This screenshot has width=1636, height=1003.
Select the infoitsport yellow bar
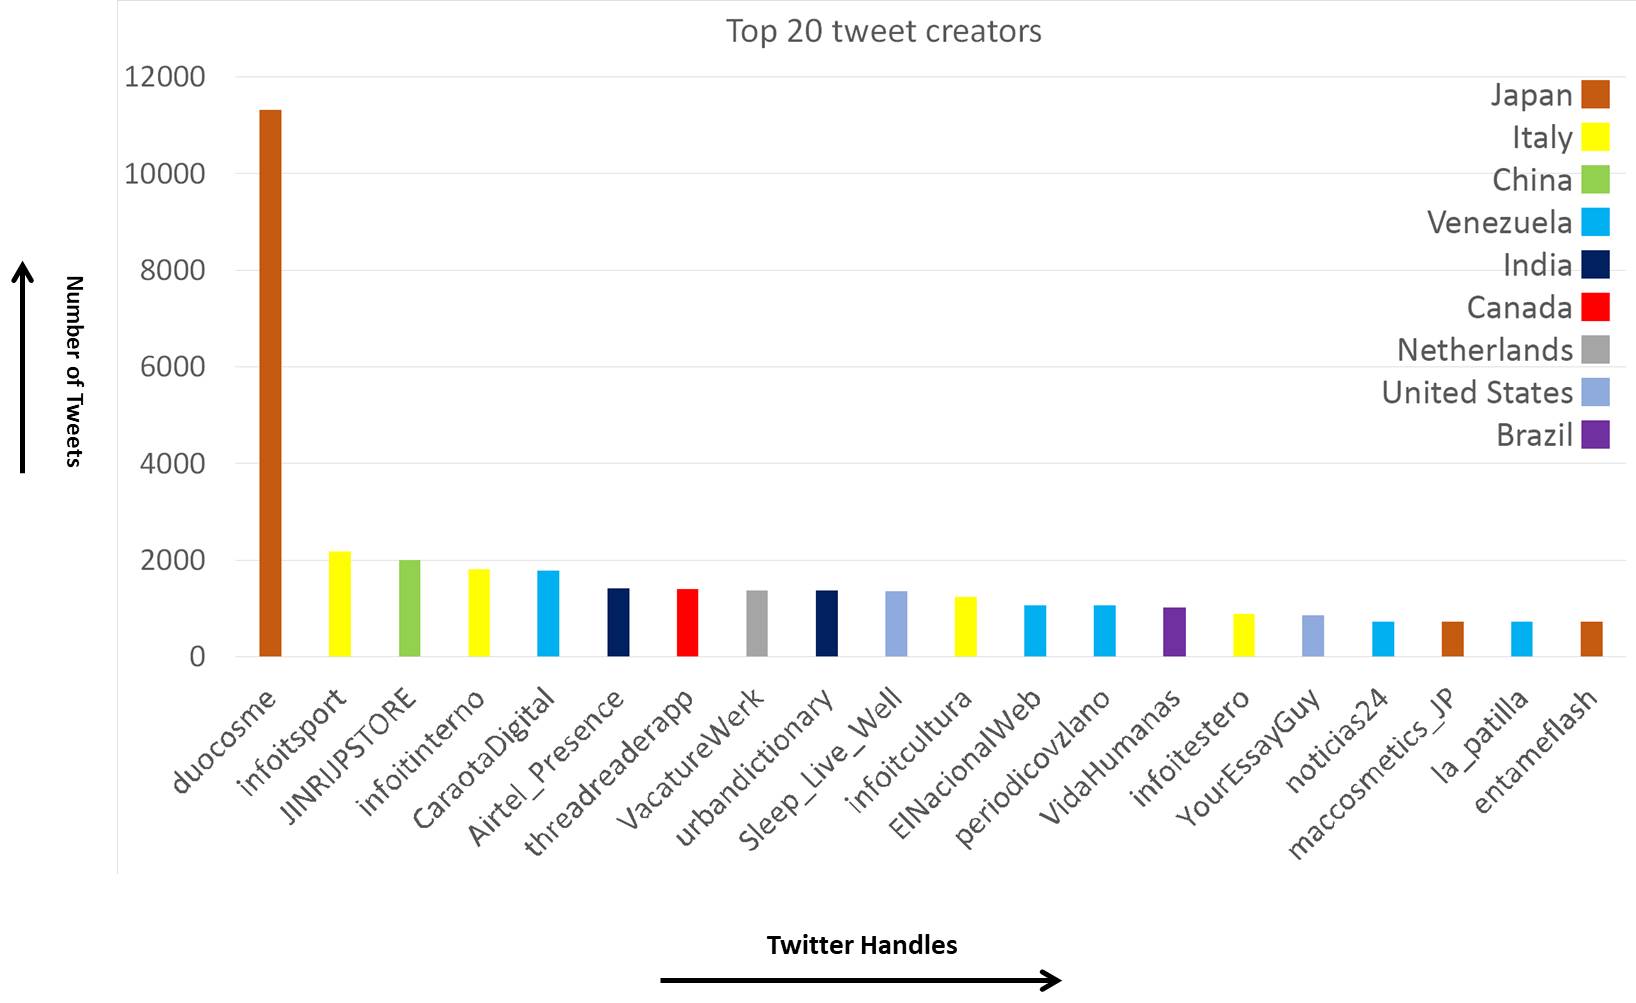tap(340, 604)
